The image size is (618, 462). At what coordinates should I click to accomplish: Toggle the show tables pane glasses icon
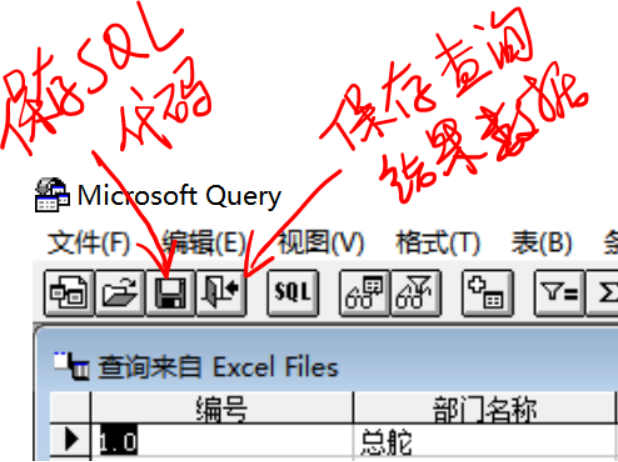coord(364,293)
